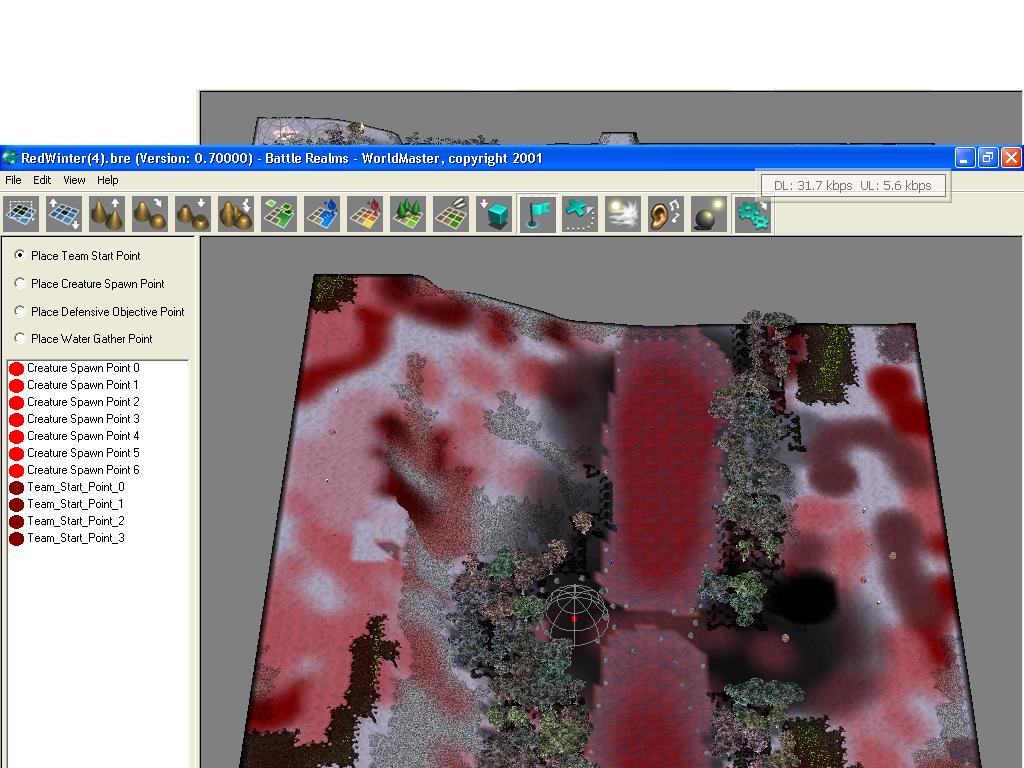
Task: Select the smooth terrain cone tool
Action: [x=150, y=214]
